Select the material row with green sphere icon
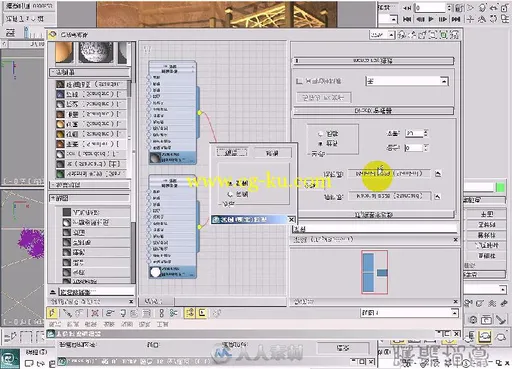The height and width of the screenshot is (369, 512). pos(90,174)
